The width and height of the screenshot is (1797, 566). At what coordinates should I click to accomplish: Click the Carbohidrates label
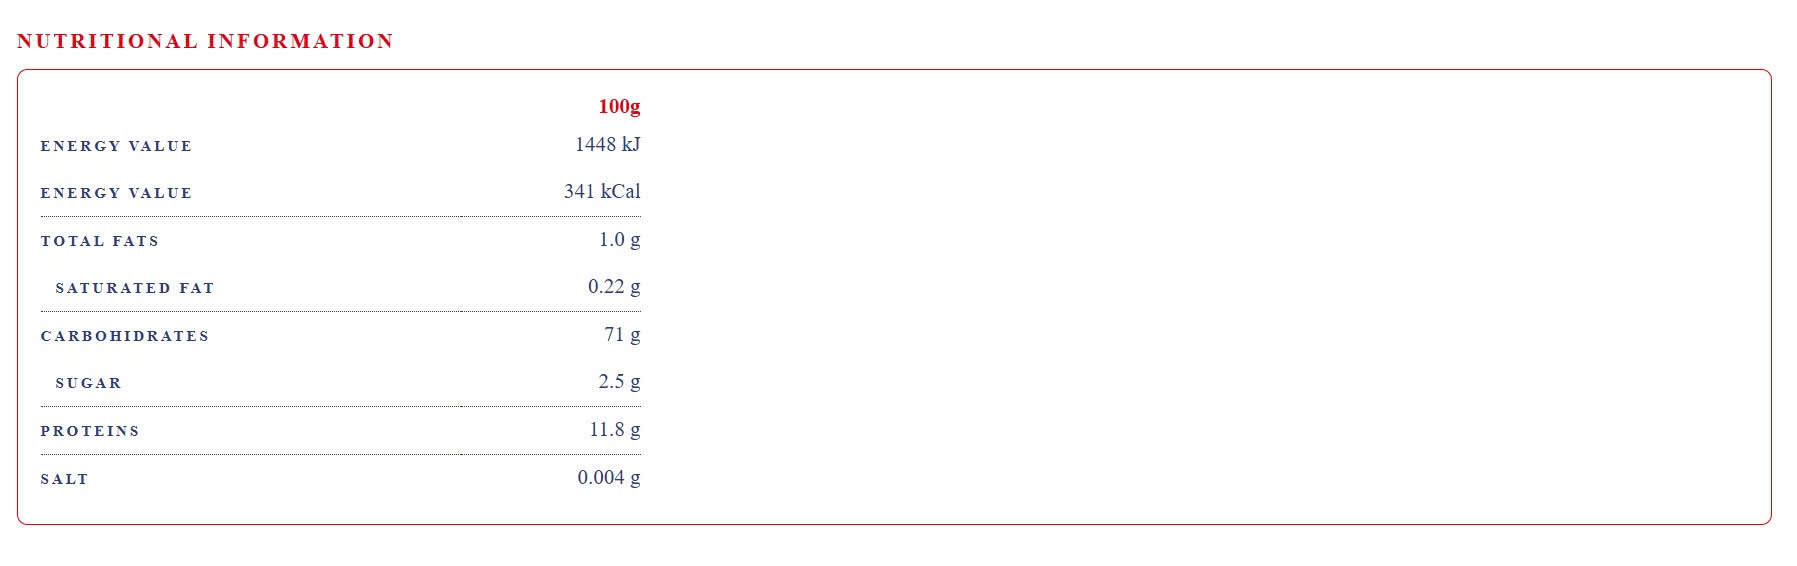point(125,336)
